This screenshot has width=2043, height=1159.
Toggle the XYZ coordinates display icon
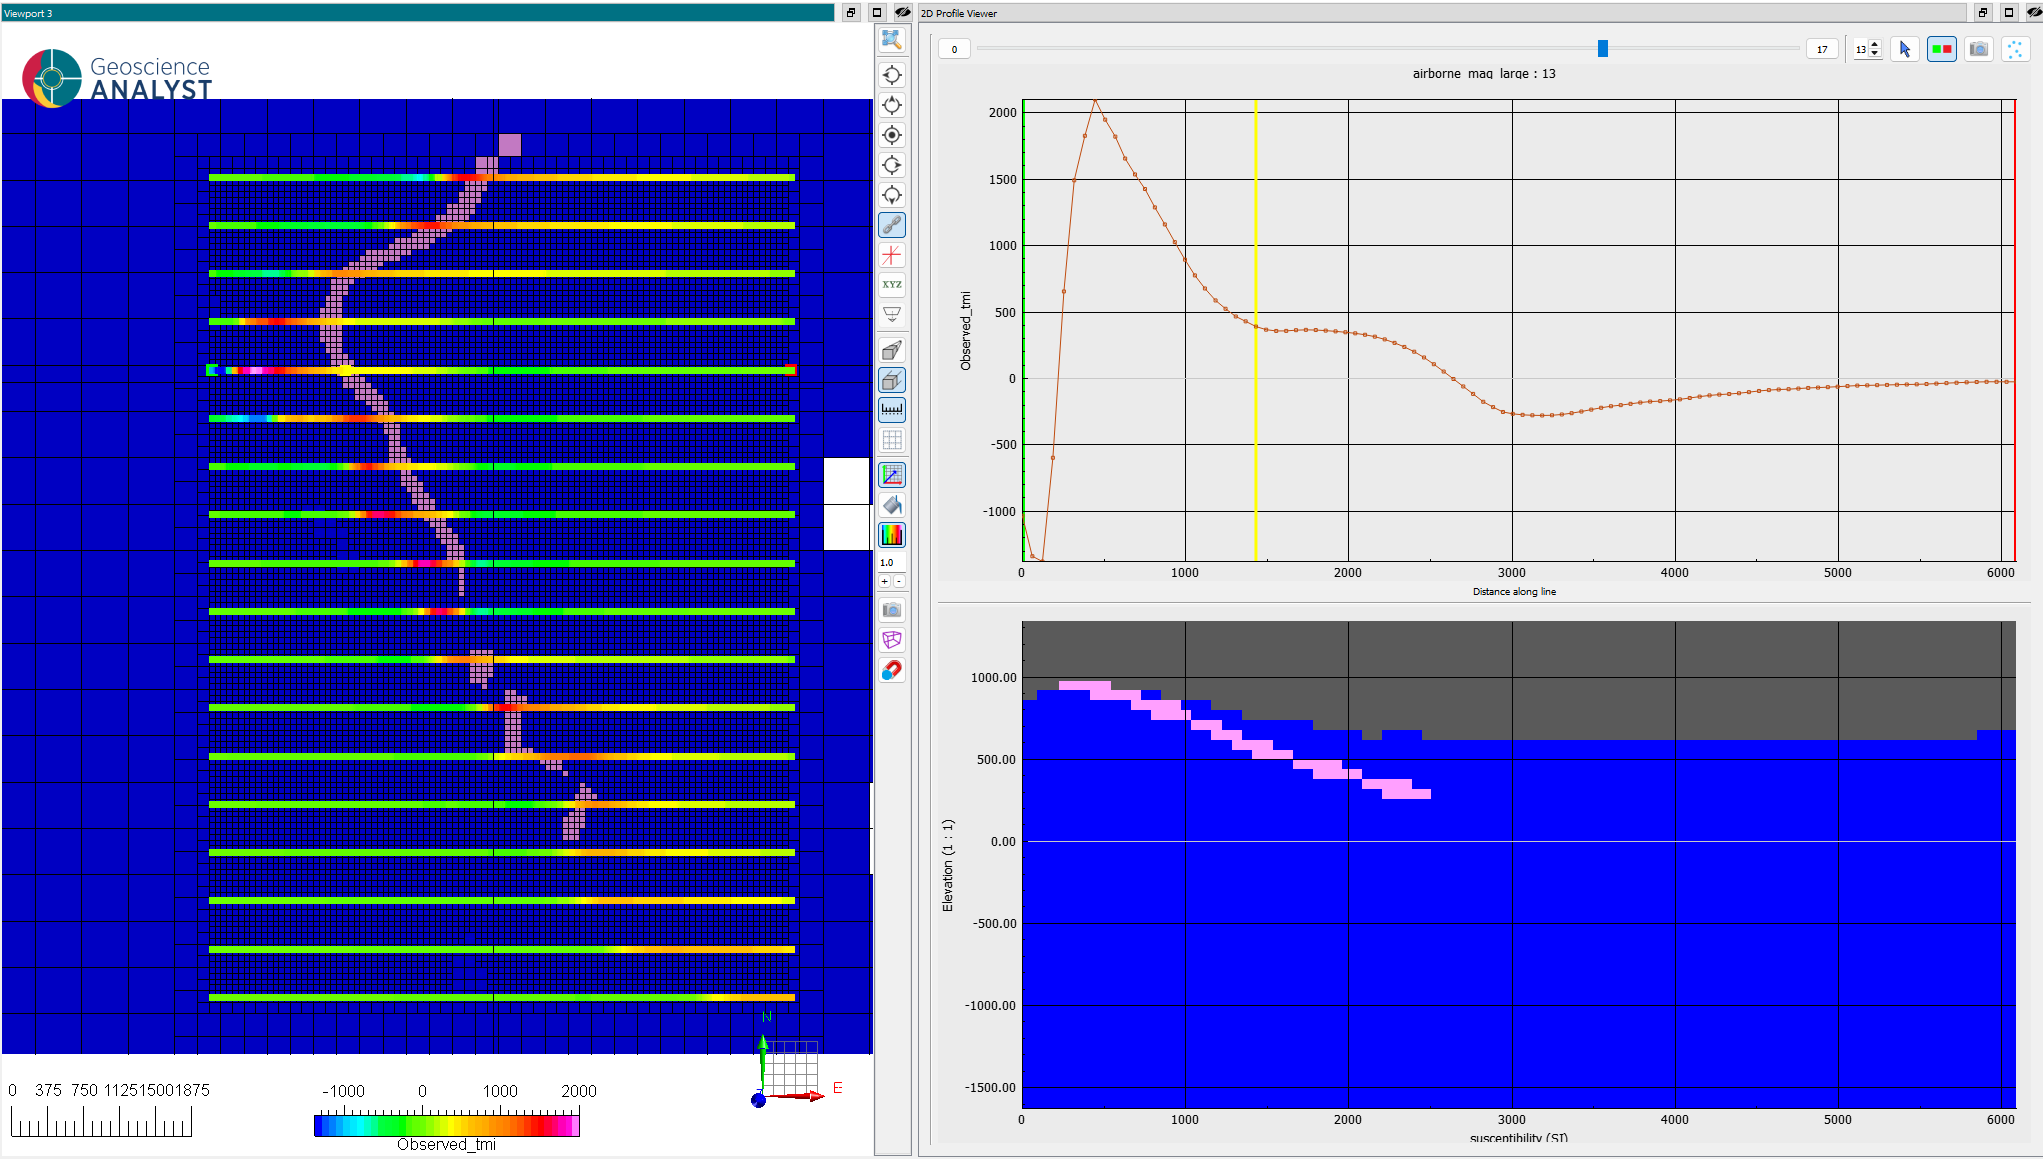click(891, 285)
